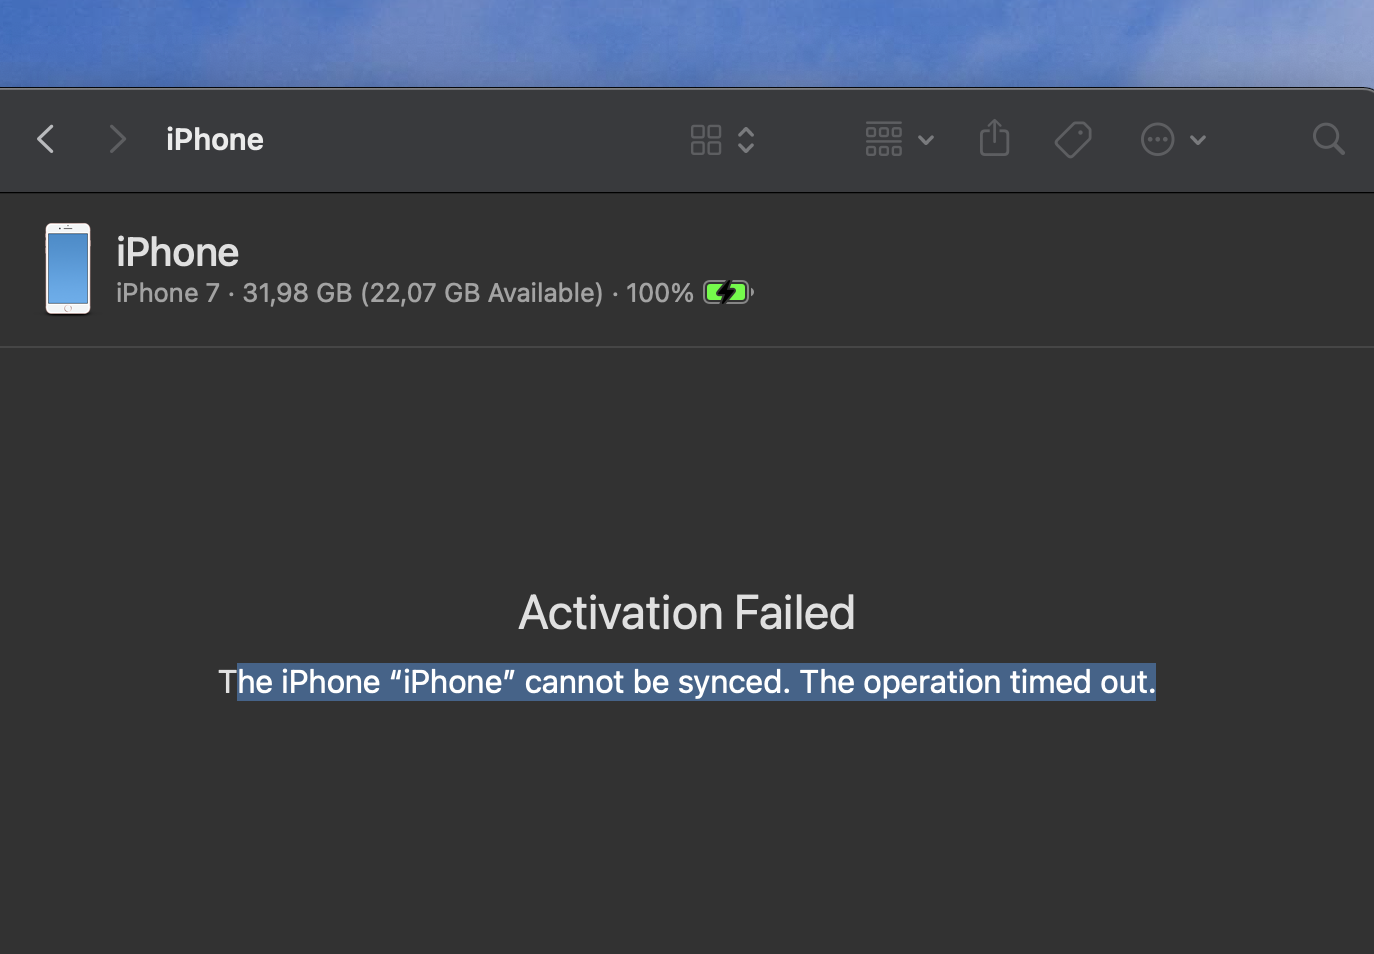Open the ellipsis More actions menu
Viewport: 1374px width, 954px height.
(1157, 140)
